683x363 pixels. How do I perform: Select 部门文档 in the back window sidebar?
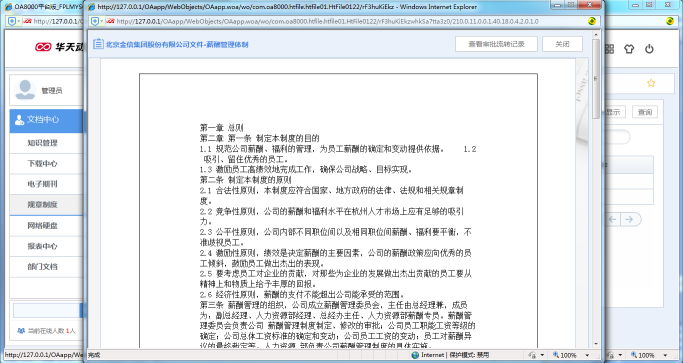42,266
